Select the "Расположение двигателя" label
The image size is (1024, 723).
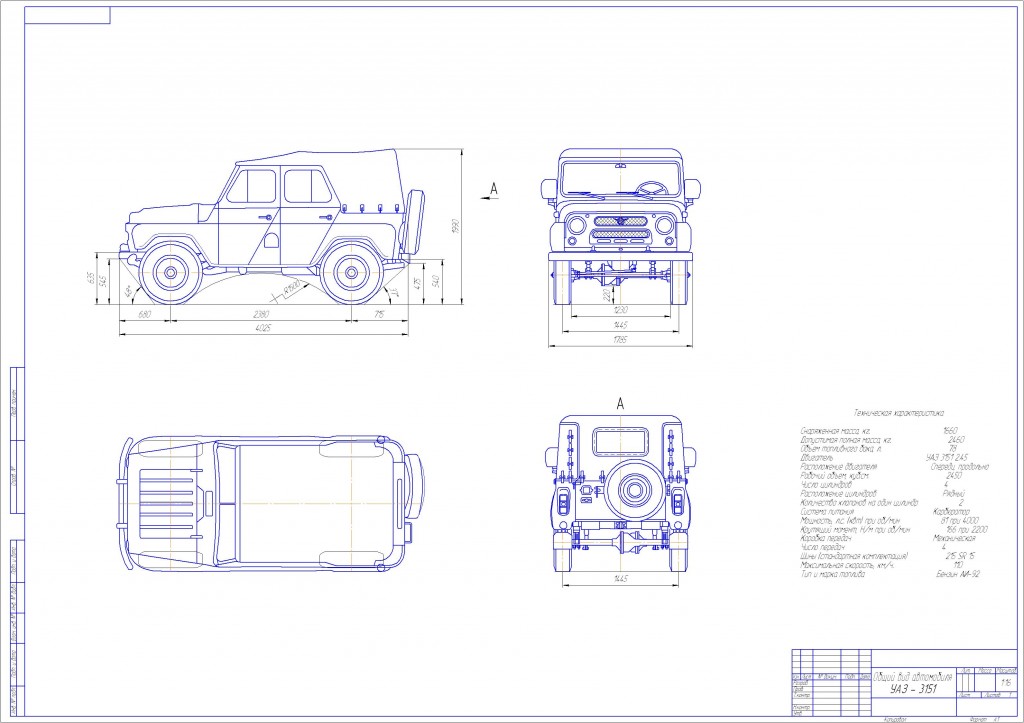[839, 467]
